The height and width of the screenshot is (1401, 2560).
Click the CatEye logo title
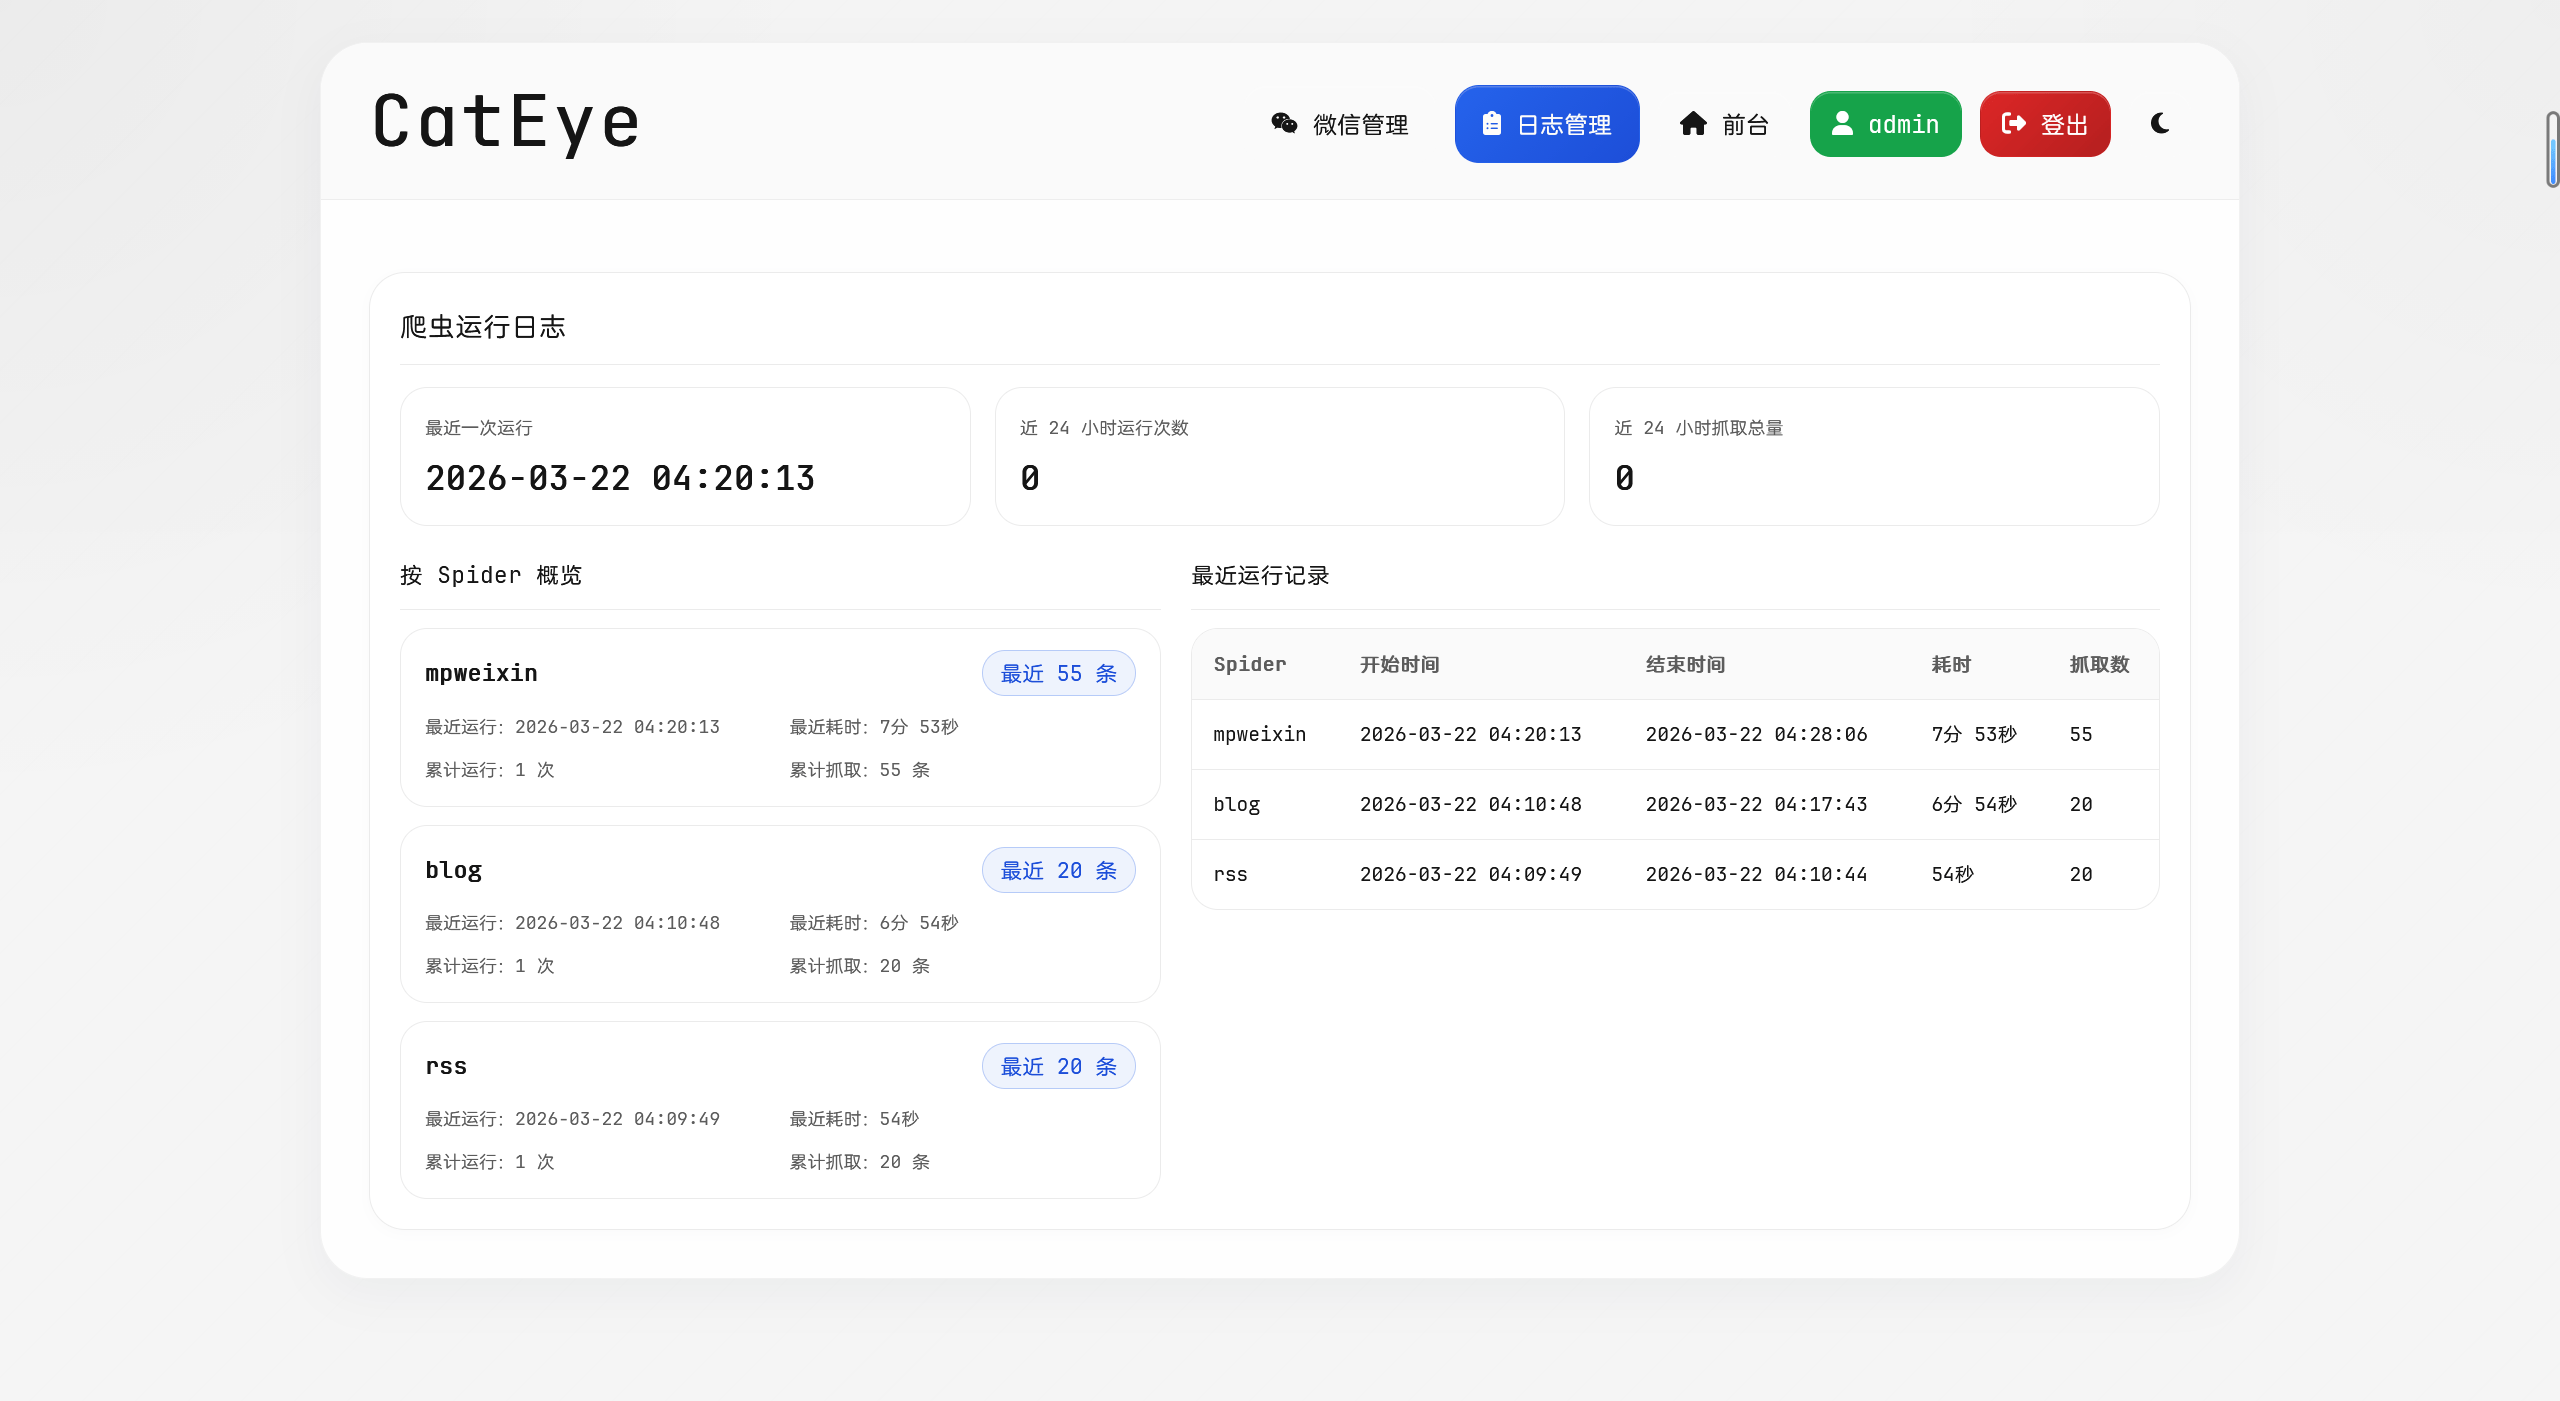(x=506, y=122)
